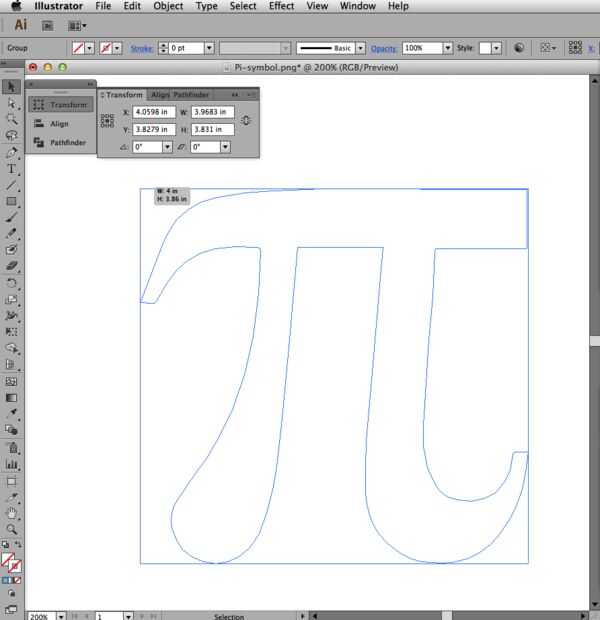This screenshot has height=620, width=600.
Task: Open the Arrange Documents dropdown
Action: [77, 26]
